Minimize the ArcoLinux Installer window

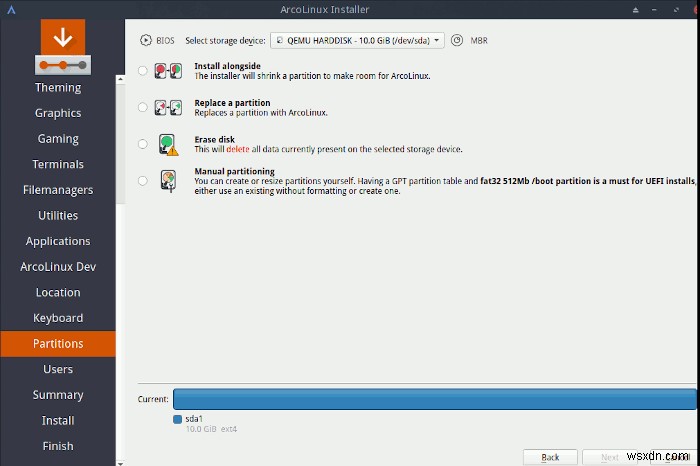pyautogui.click(x=654, y=10)
